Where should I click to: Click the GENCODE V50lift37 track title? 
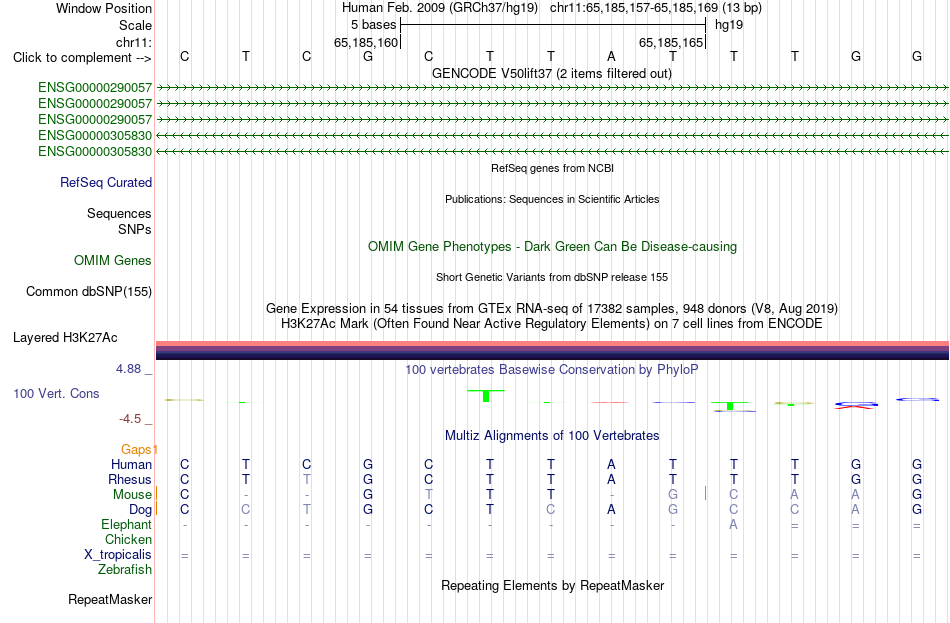click(552, 74)
